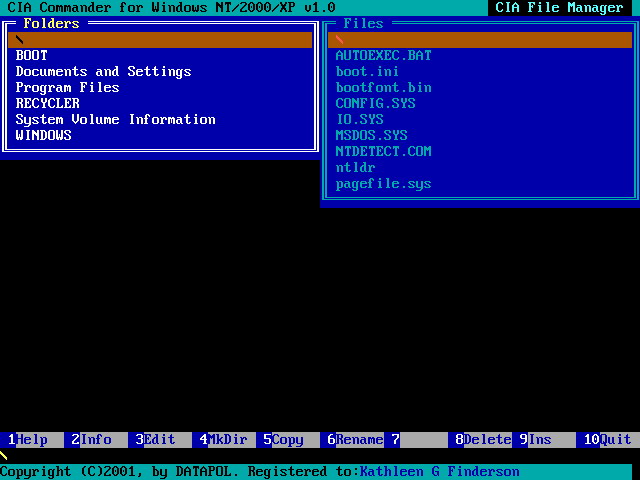Click the command line backslash prompt
The width and height of the screenshot is (640, 480).
(4, 456)
